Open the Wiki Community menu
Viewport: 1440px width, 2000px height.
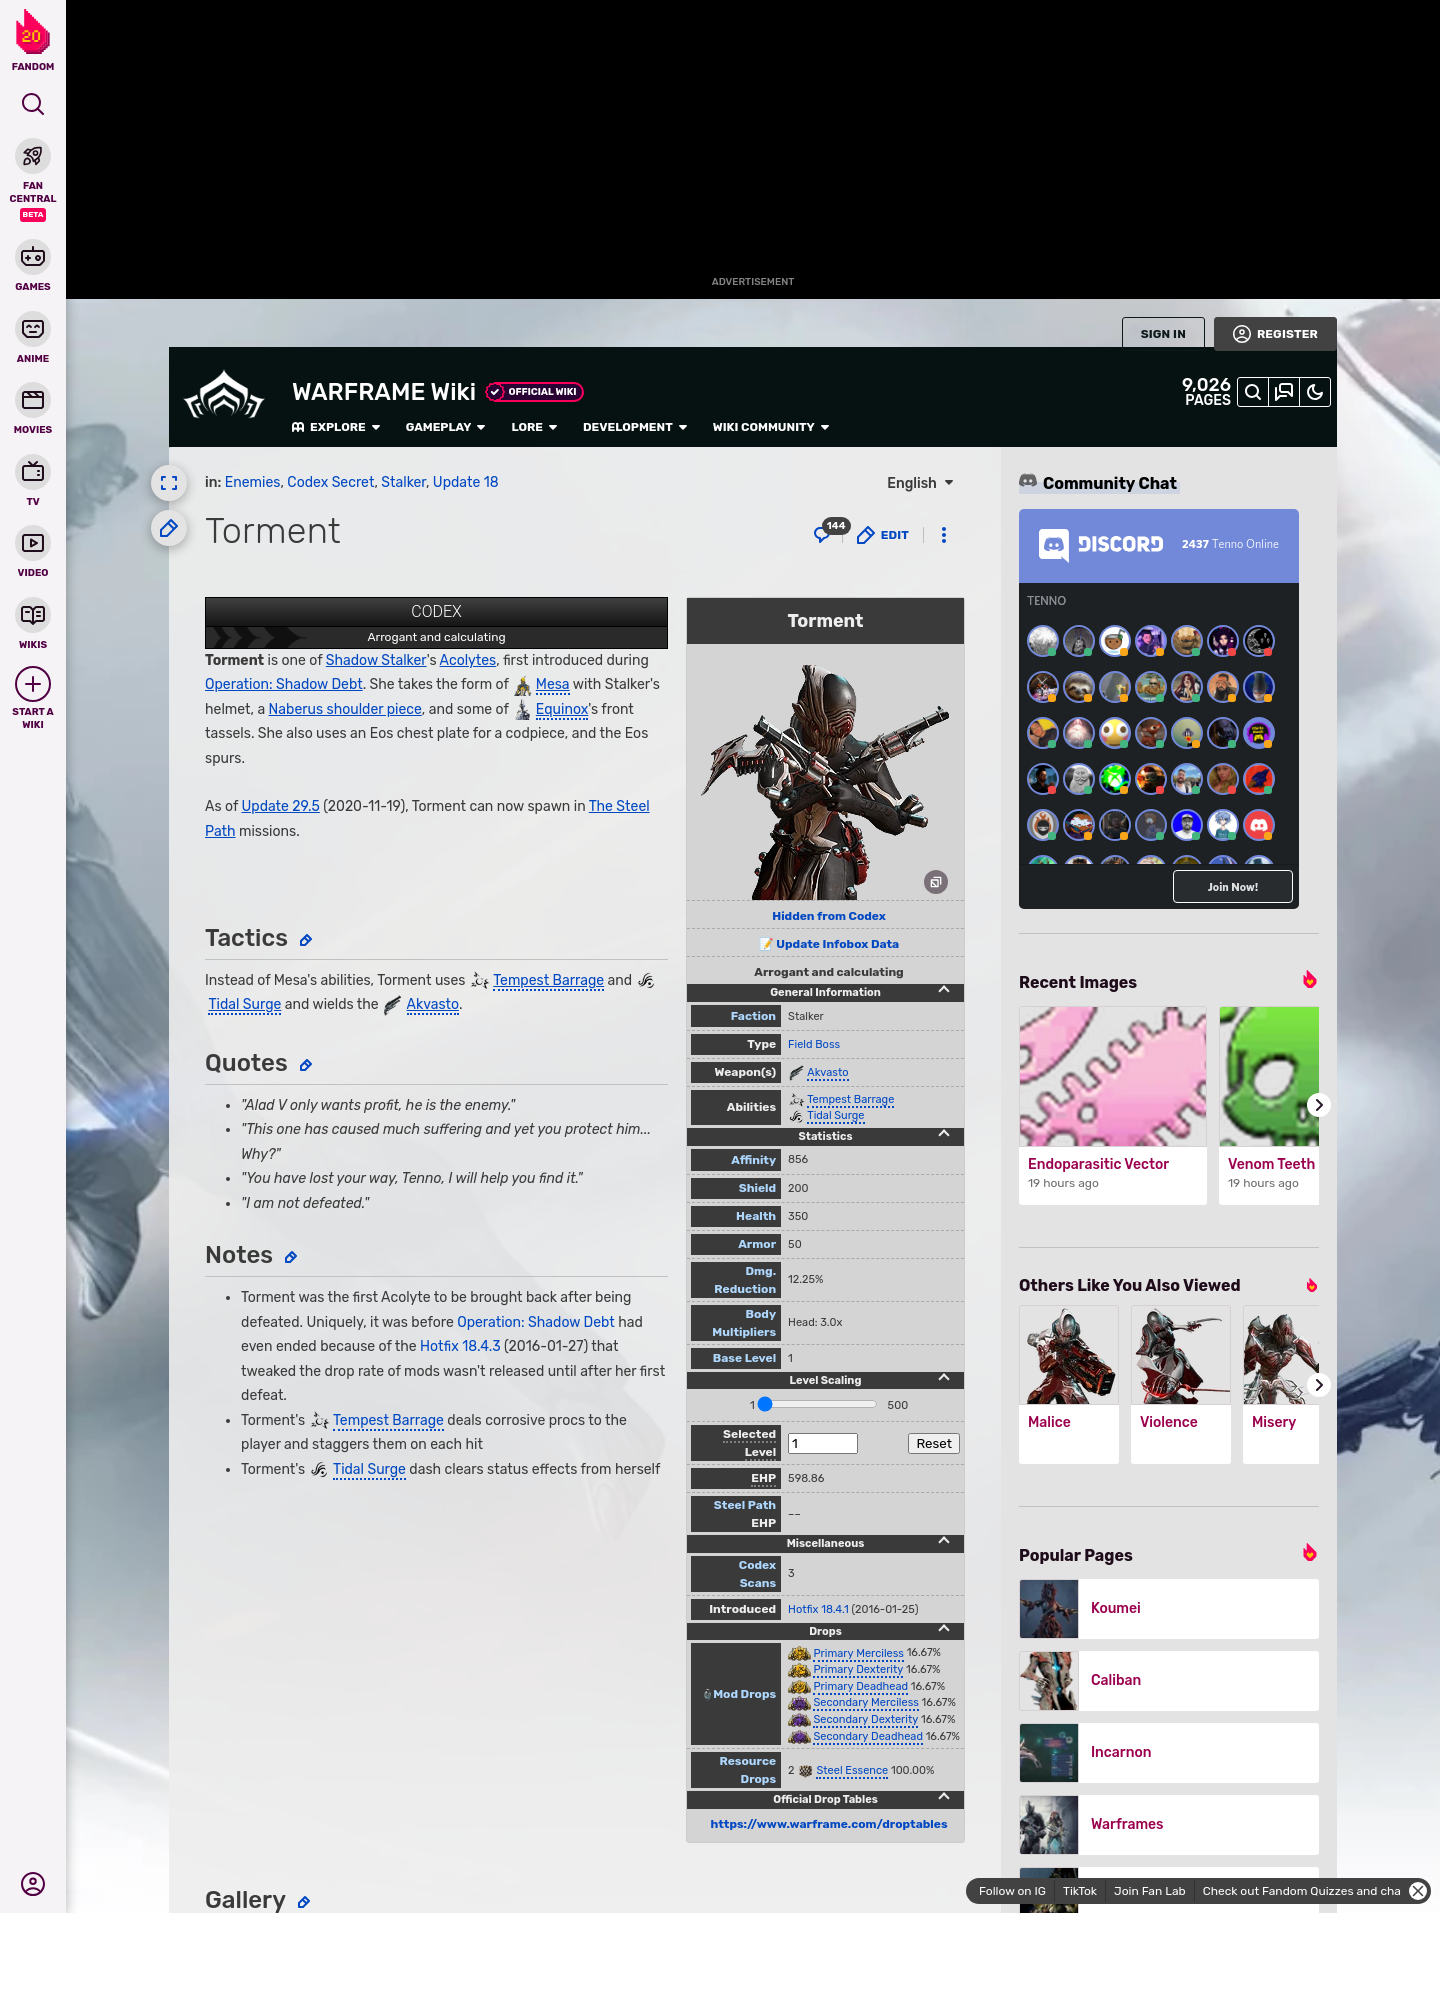point(771,427)
